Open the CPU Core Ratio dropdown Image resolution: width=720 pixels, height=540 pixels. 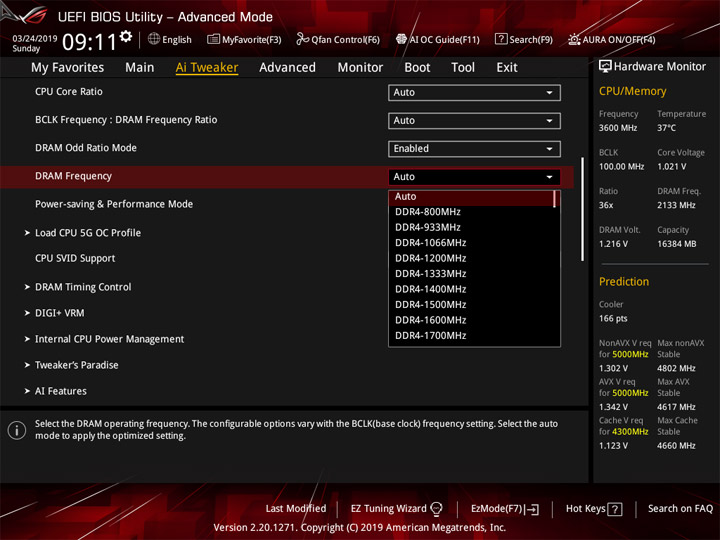(x=474, y=92)
